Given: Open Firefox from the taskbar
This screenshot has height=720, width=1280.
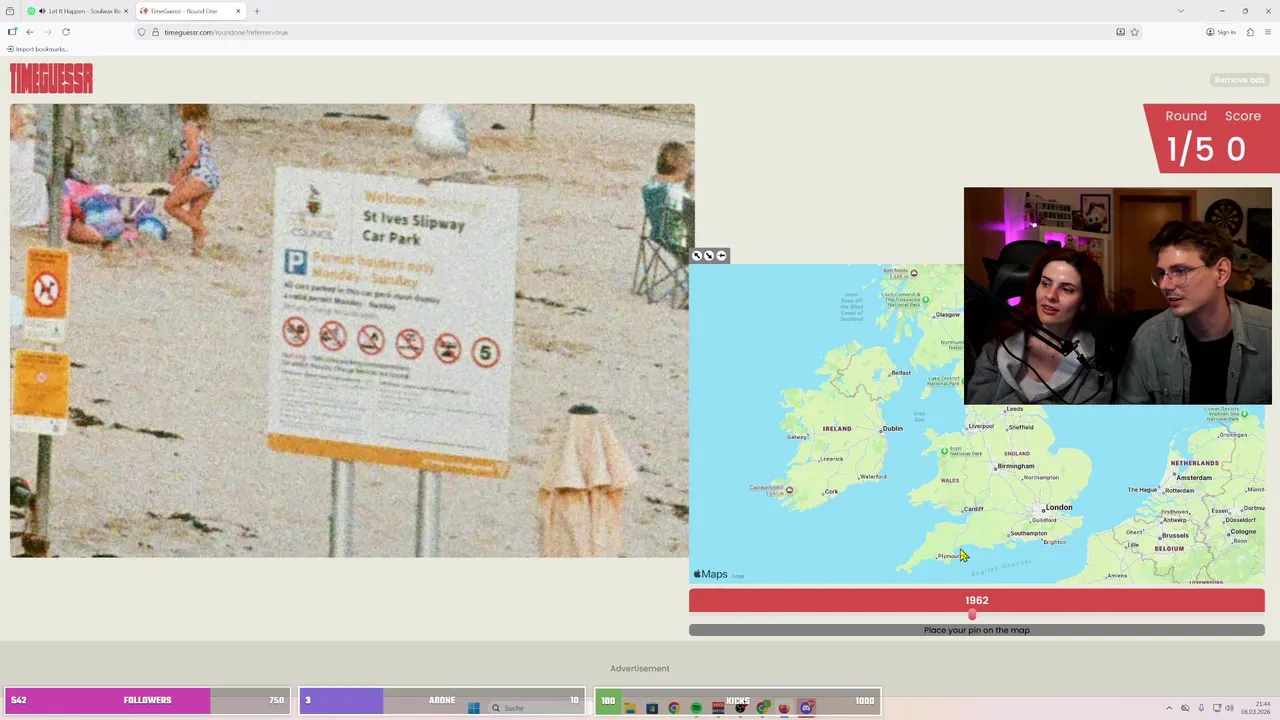Looking at the screenshot, I should coord(783,708).
